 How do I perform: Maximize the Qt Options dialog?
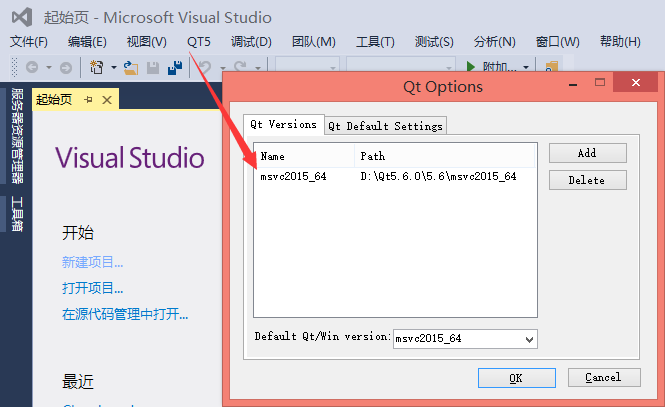[x=600, y=82]
